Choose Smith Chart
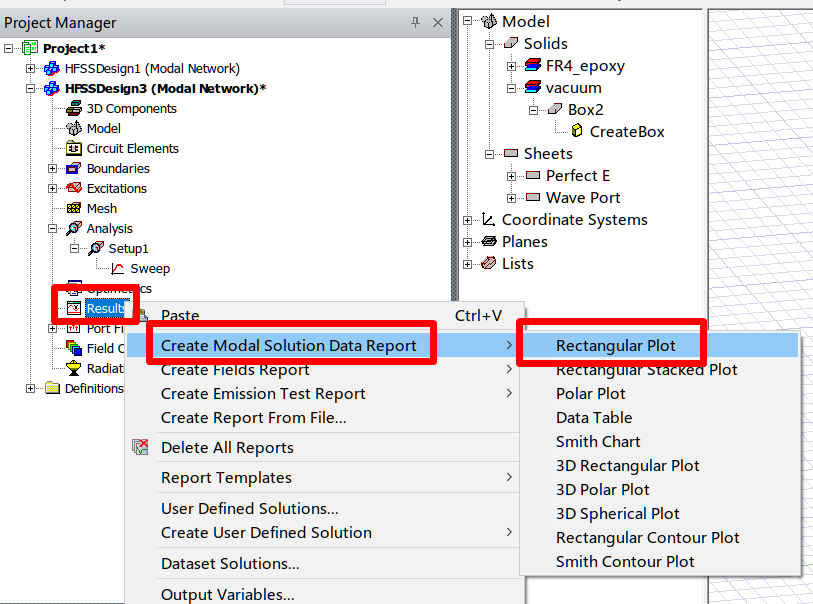 click(x=660, y=441)
